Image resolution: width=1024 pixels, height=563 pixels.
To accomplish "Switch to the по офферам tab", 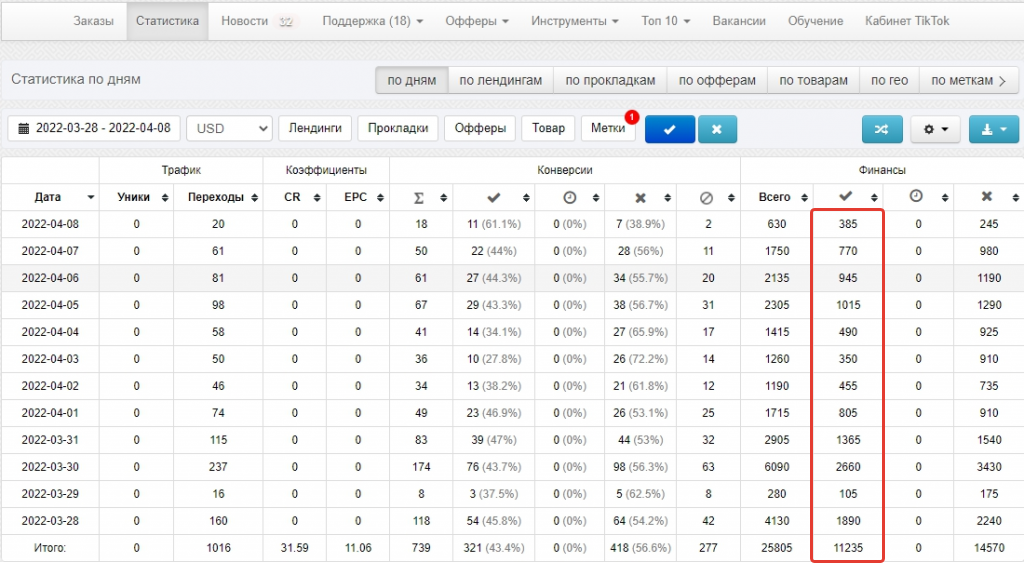I will tap(717, 80).
